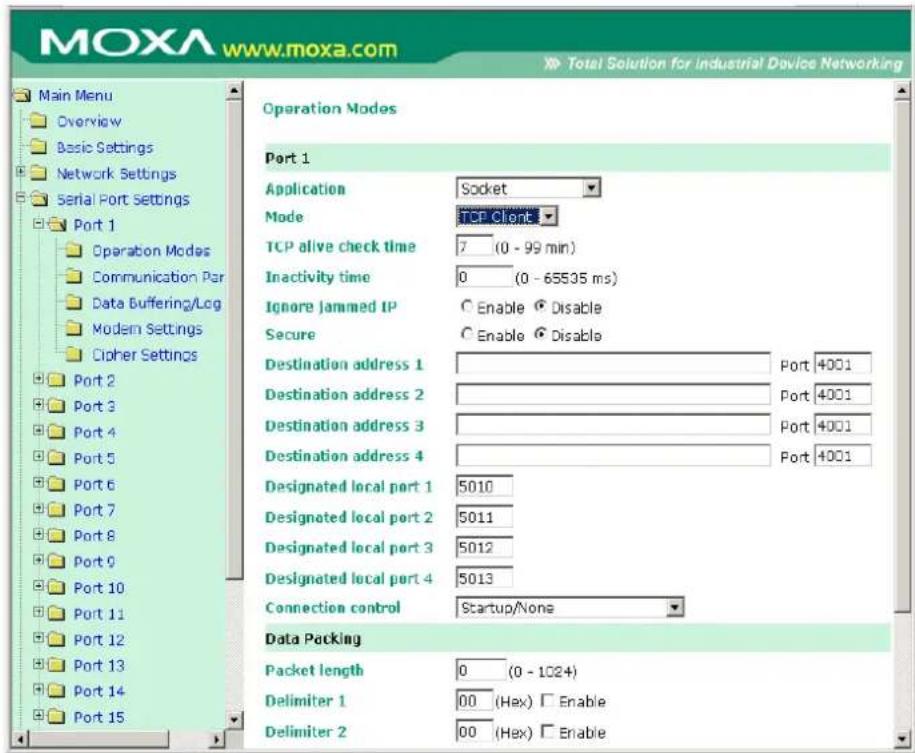This screenshot has width=915, height=753.
Task: Click the Destination address 1 field
Action: pyautogui.click(x=613, y=364)
